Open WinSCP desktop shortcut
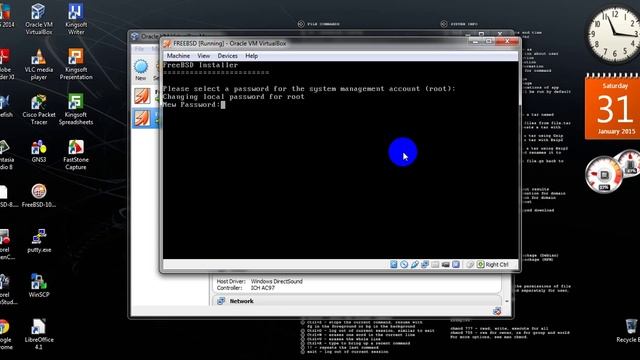Image resolution: width=640 pixels, height=360 pixels. click(x=39, y=285)
